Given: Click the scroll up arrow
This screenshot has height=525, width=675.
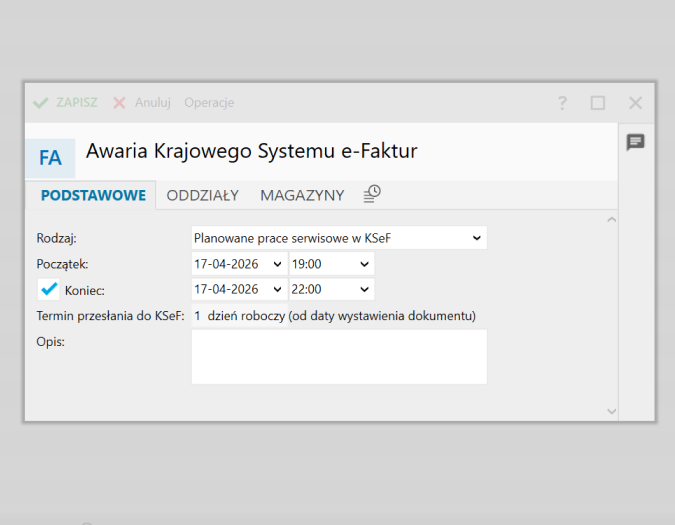Looking at the screenshot, I should pyautogui.click(x=611, y=219).
